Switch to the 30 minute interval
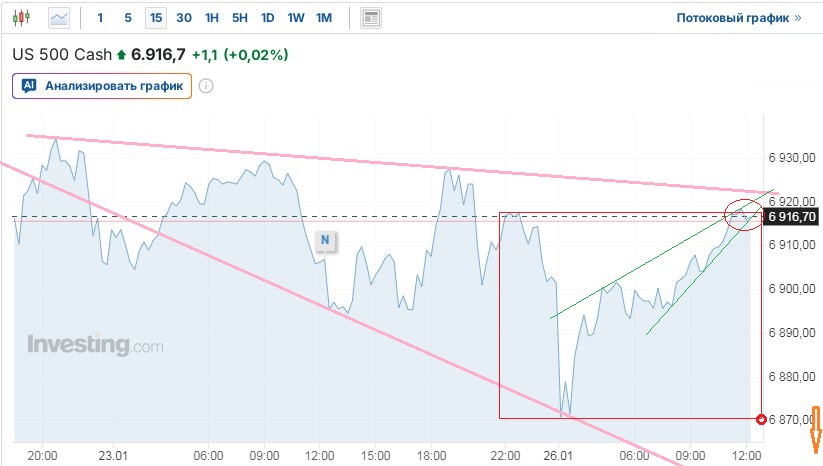The height and width of the screenshot is (466, 823). [184, 17]
